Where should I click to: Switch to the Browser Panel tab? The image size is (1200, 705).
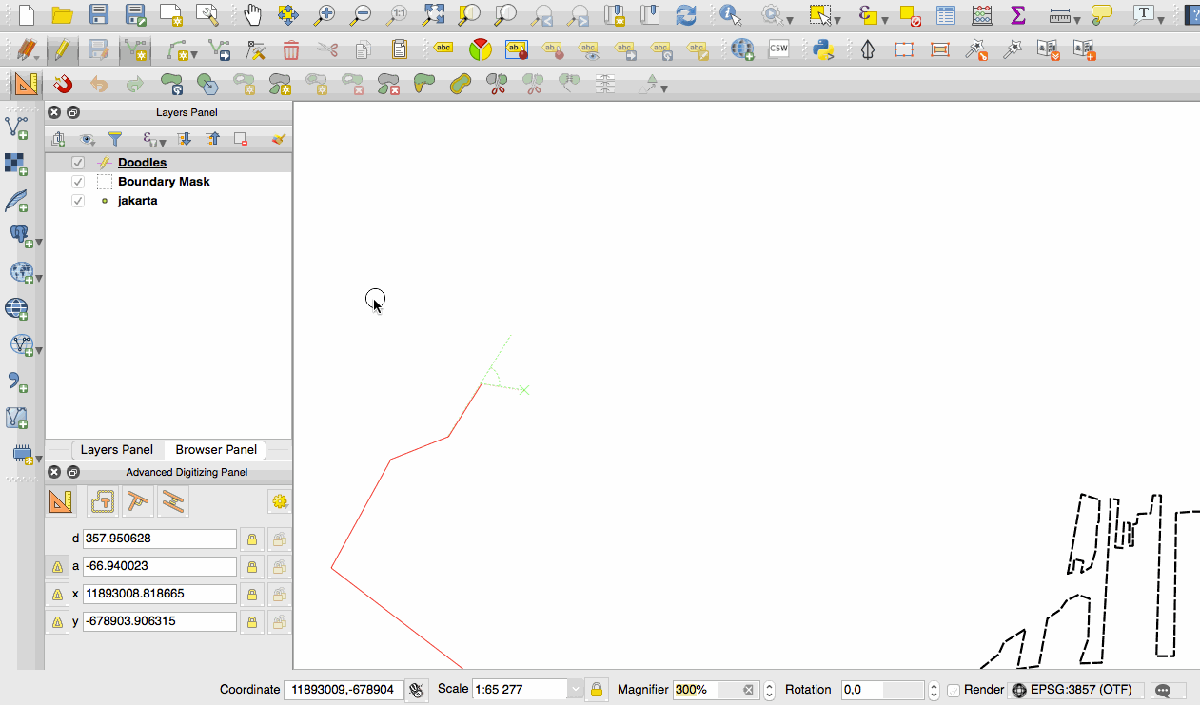(216, 450)
